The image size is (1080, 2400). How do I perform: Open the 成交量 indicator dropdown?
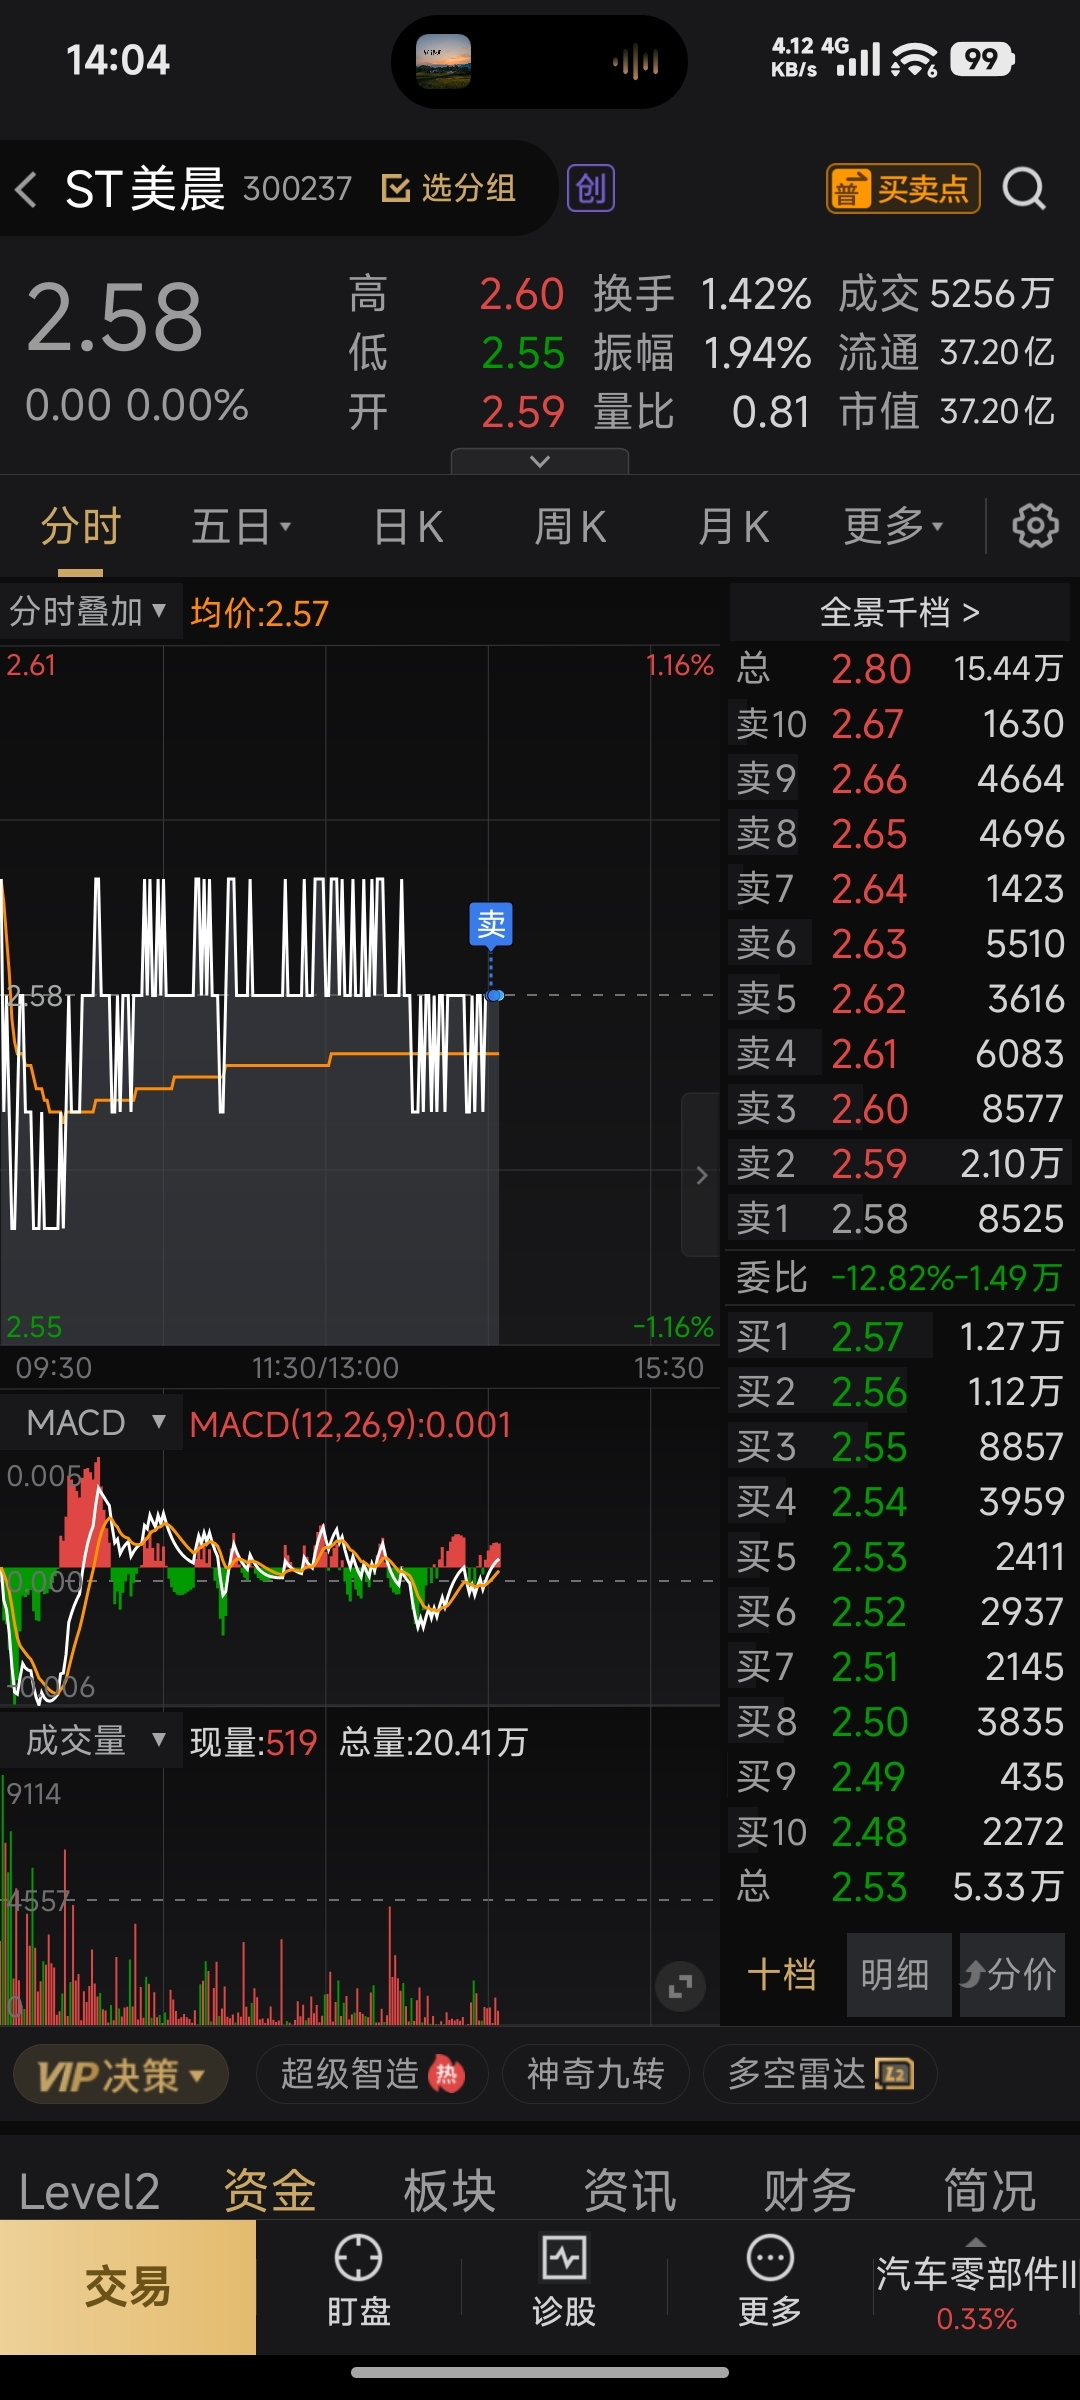click(x=90, y=1741)
